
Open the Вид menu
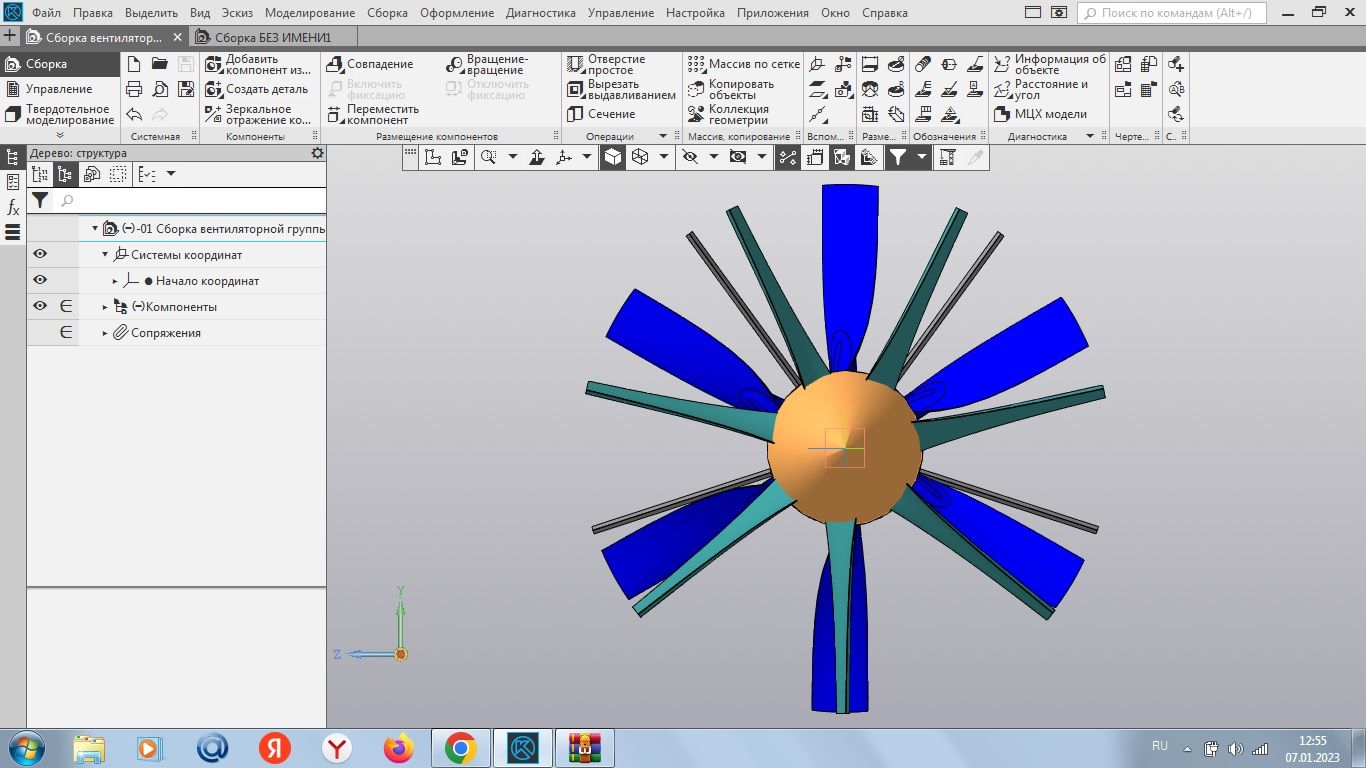(x=198, y=13)
